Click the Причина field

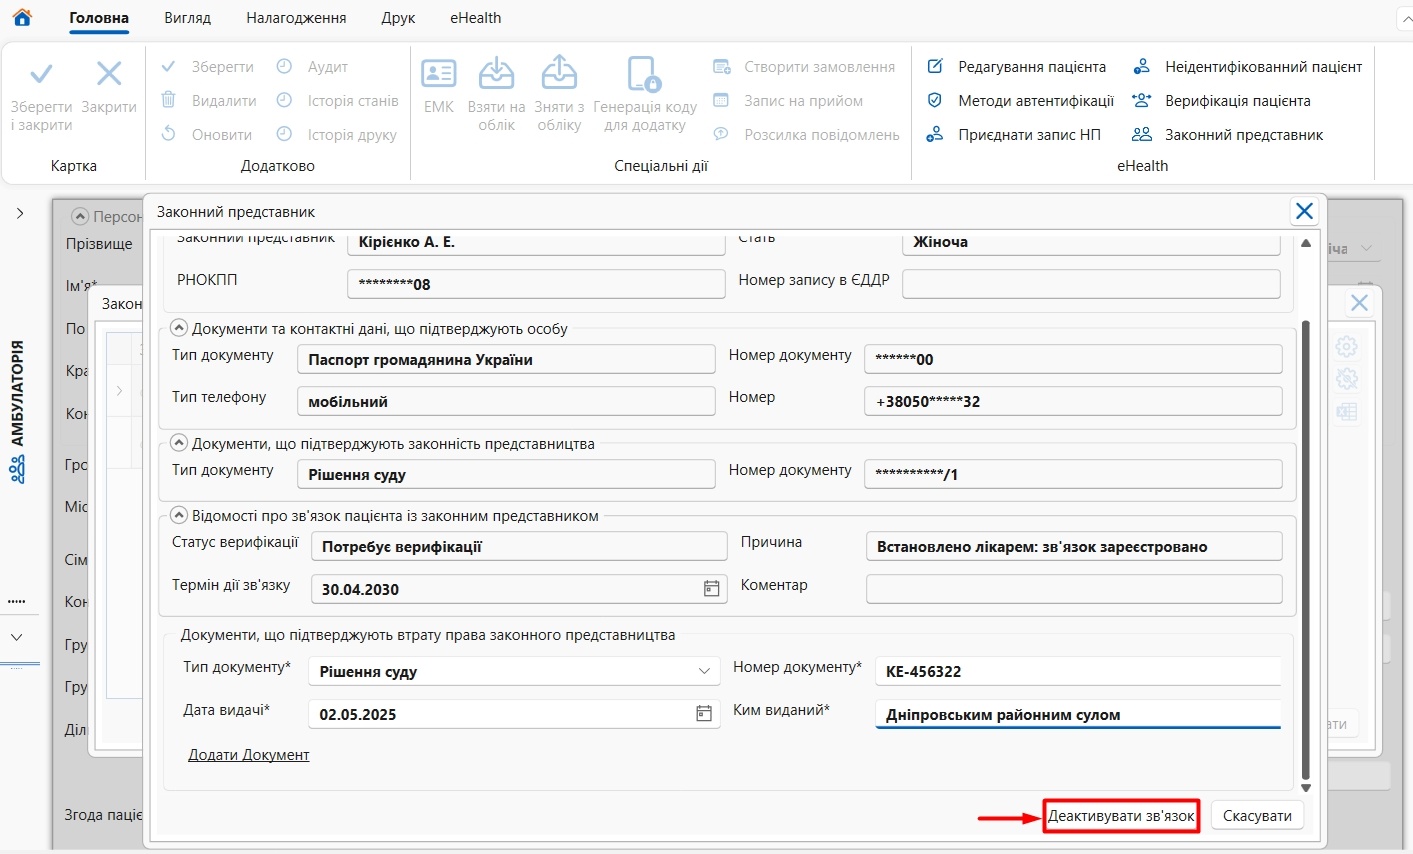coord(1074,547)
